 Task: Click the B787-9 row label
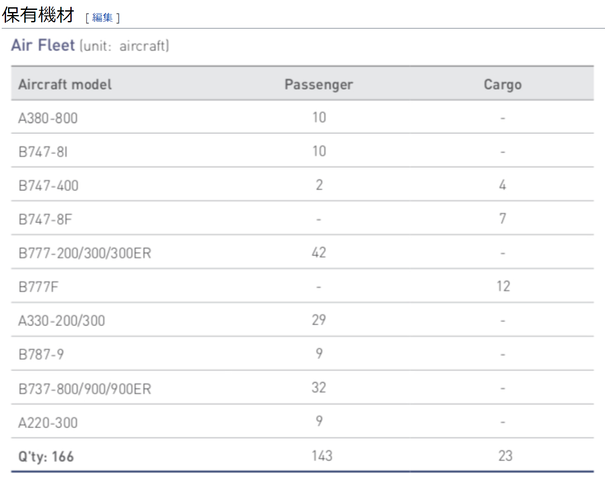[x=41, y=355]
